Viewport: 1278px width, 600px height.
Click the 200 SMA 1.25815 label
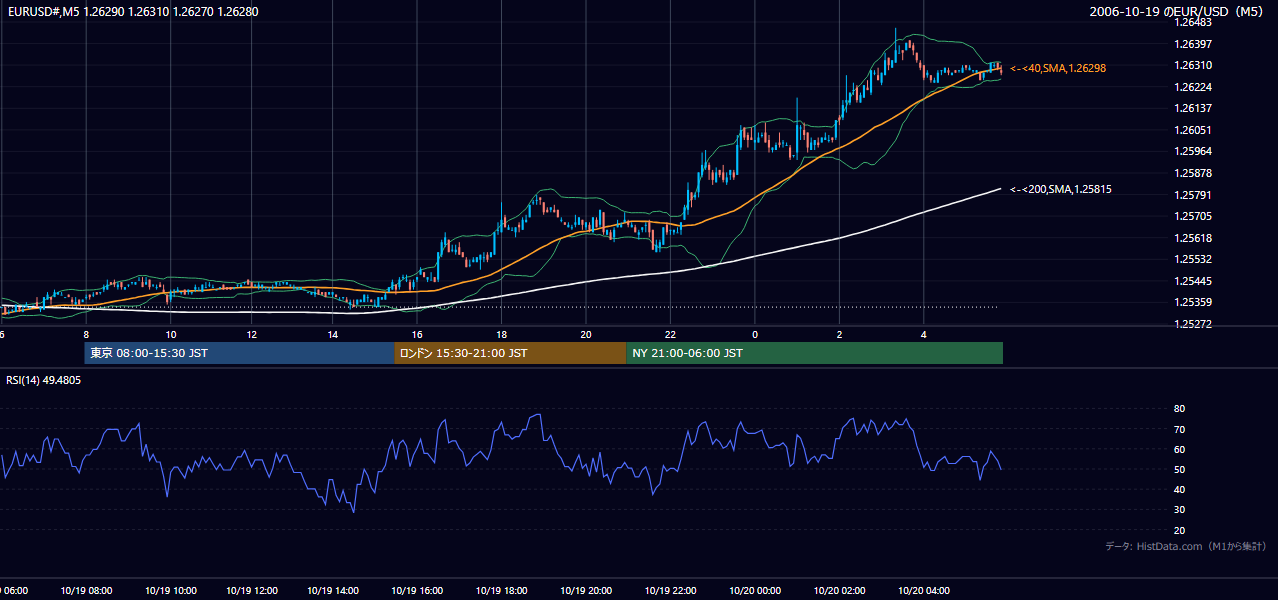point(1061,189)
